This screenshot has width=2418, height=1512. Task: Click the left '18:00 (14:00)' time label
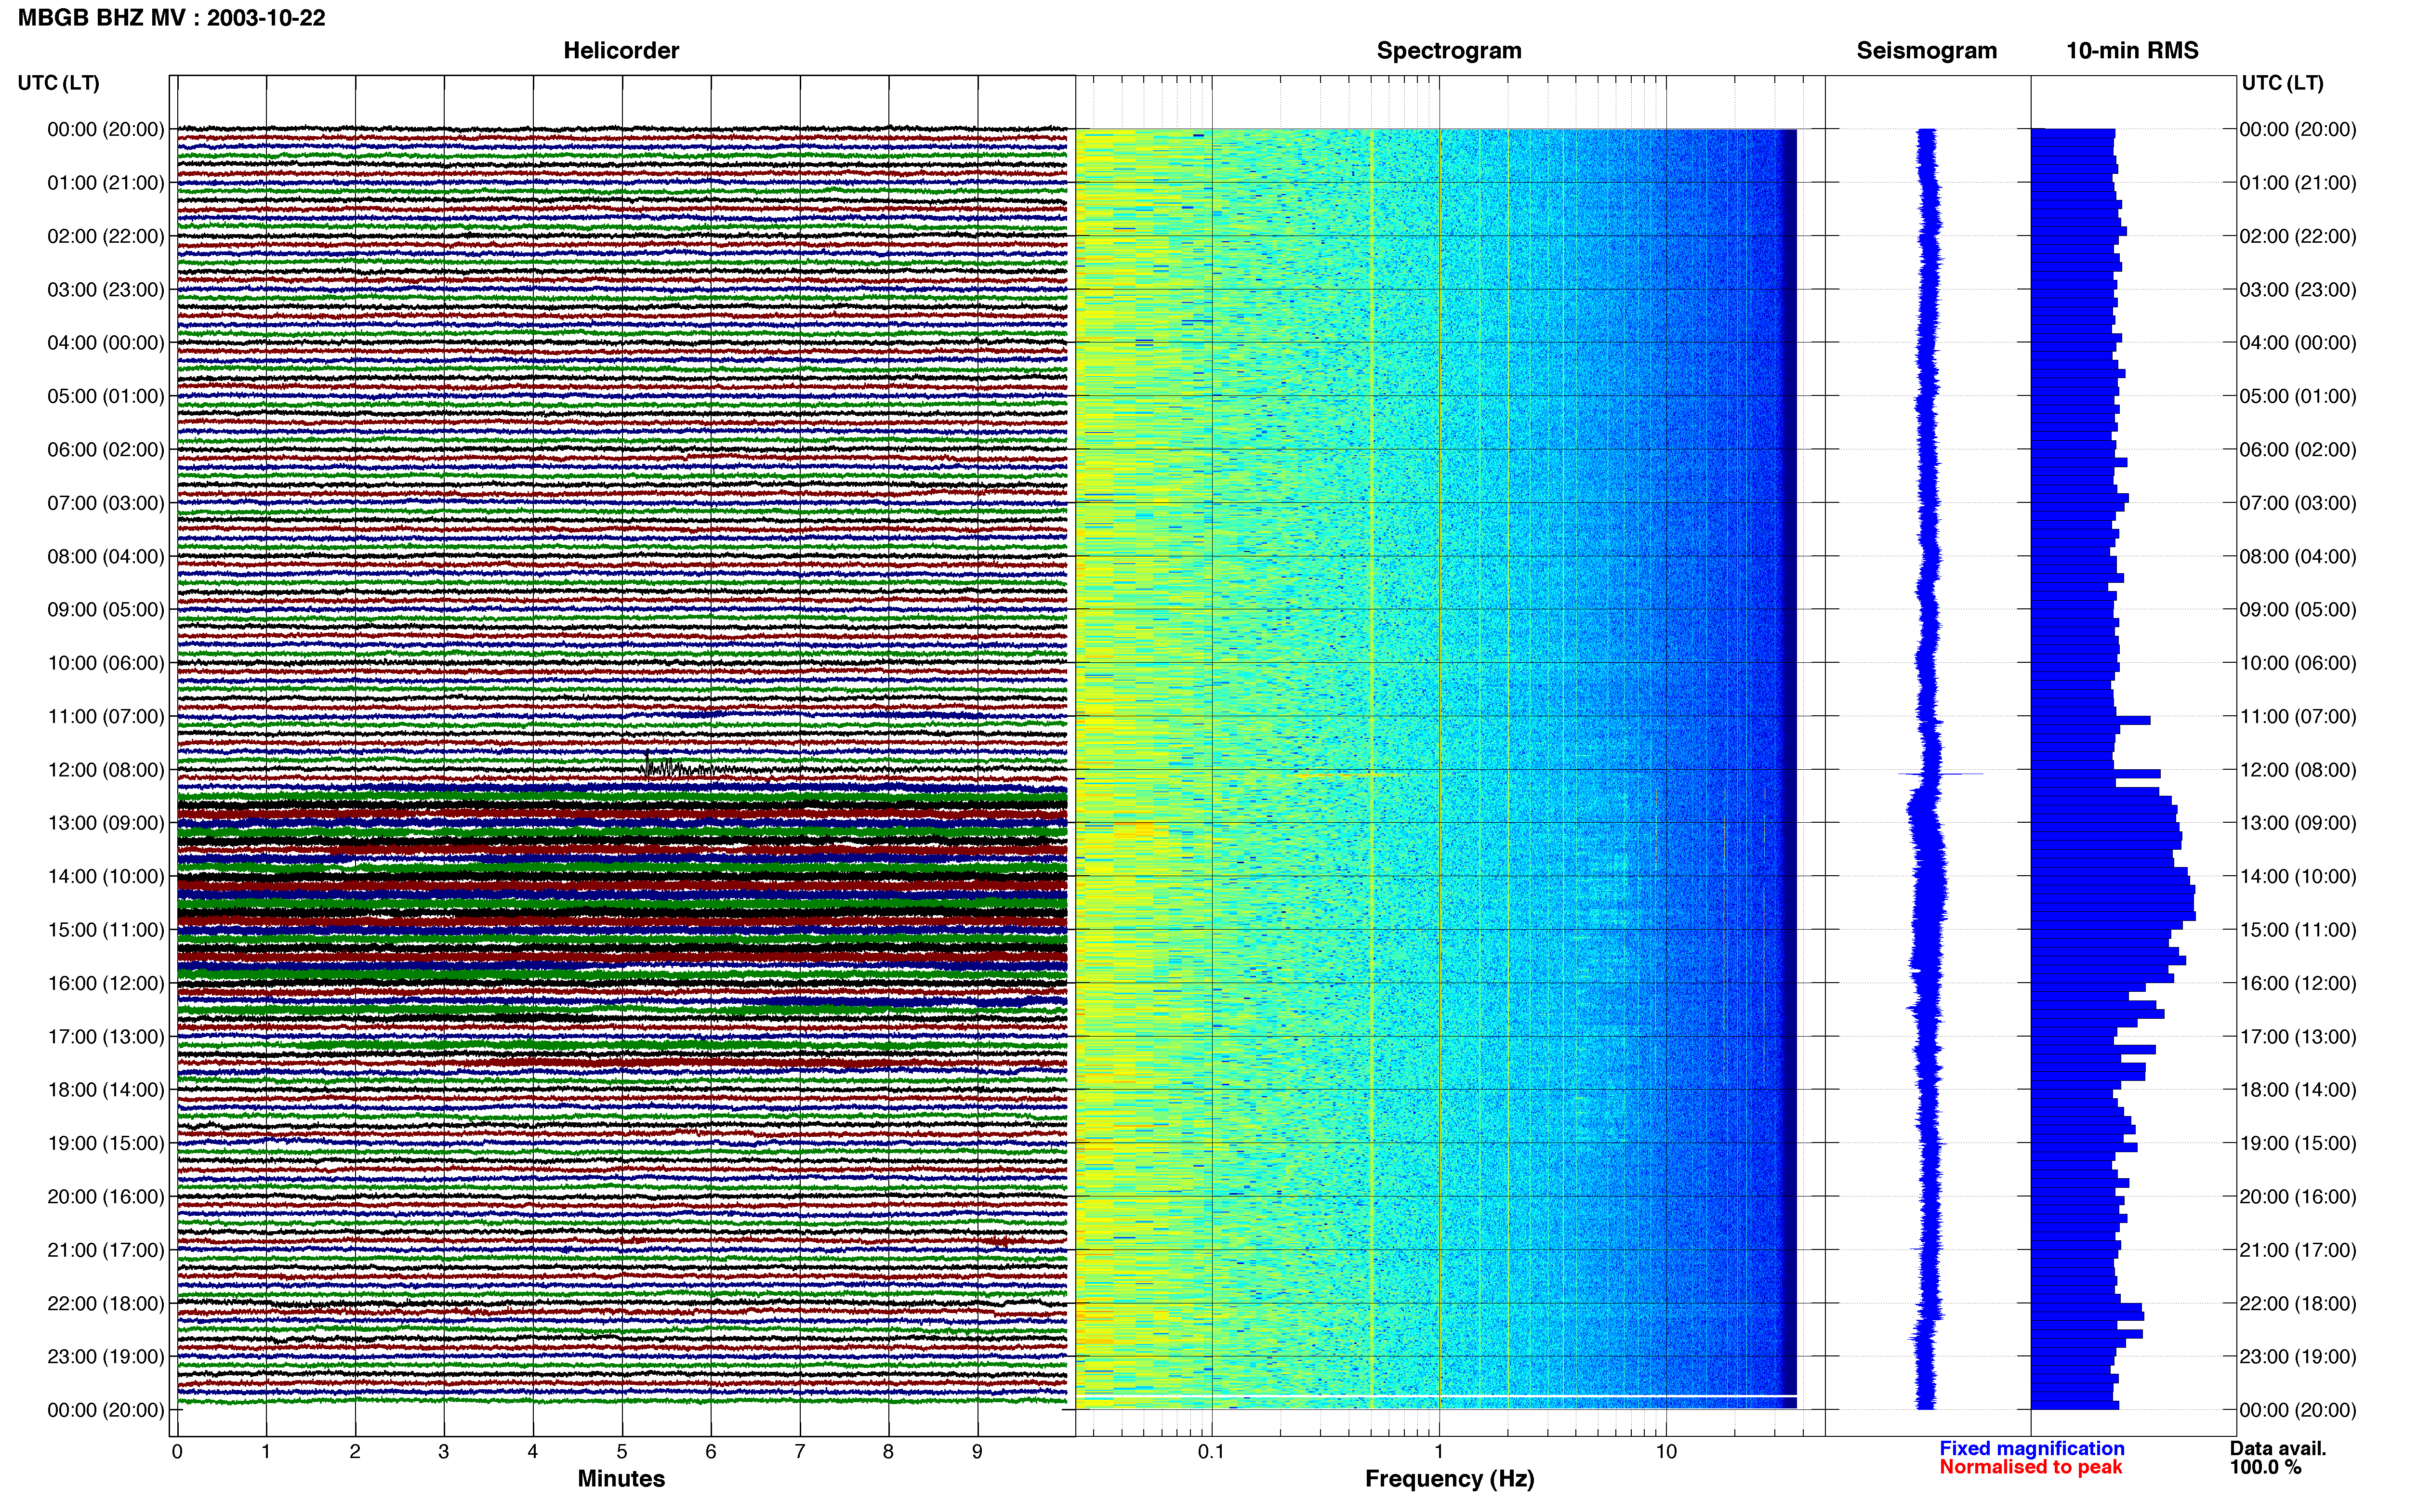pyautogui.click(x=106, y=1090)
